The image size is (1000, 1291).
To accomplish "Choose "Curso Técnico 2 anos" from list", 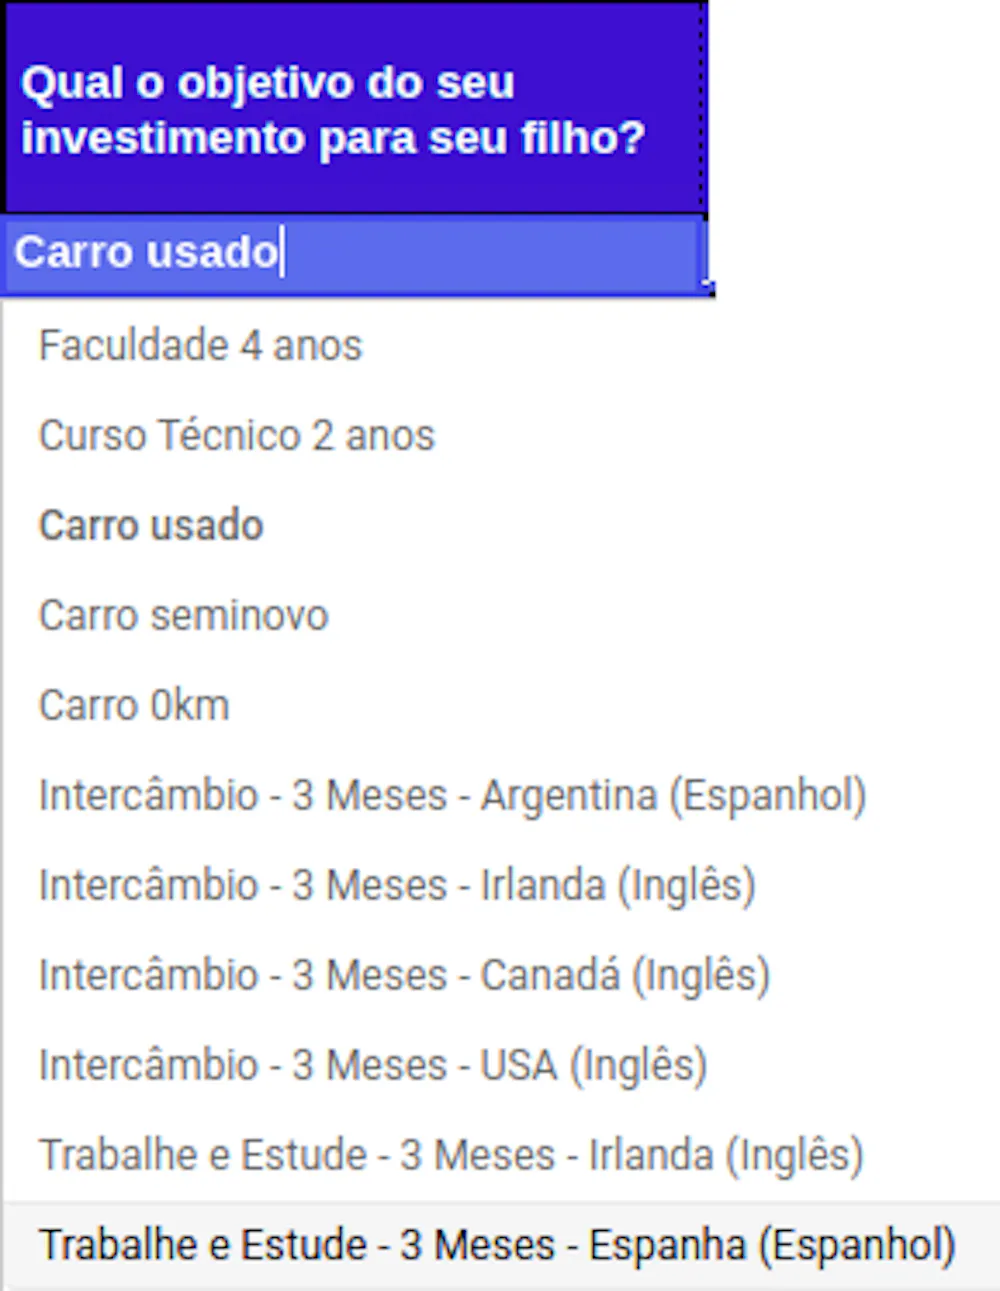I will point(237,436).
